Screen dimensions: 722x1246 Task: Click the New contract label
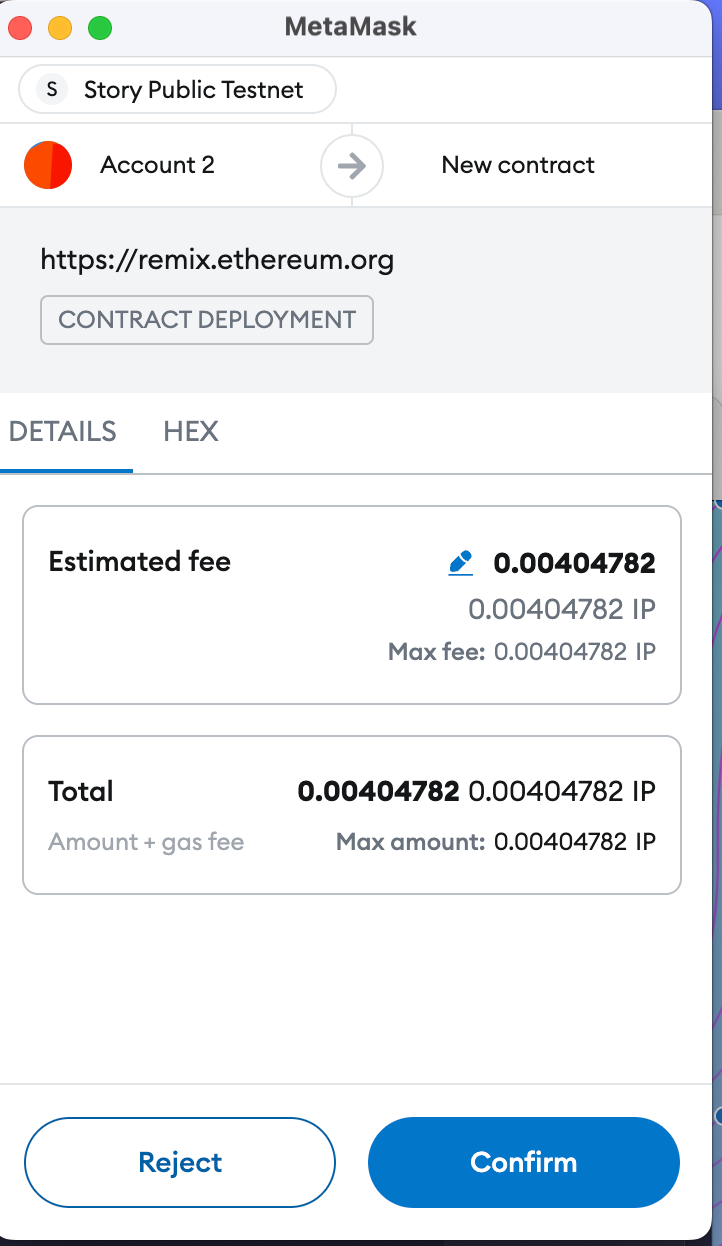[x=518, y=165]
